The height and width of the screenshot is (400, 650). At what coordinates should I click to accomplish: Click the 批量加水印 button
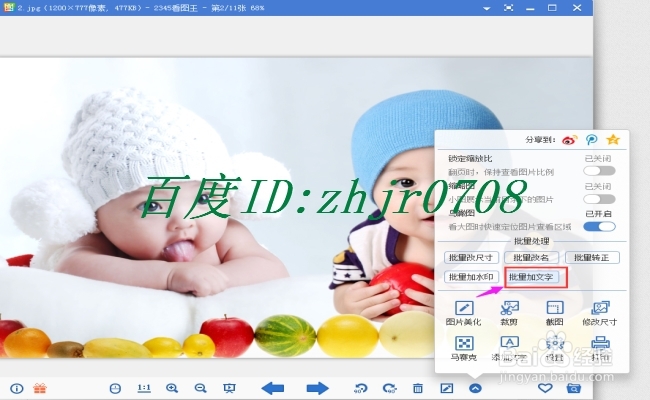471,277
